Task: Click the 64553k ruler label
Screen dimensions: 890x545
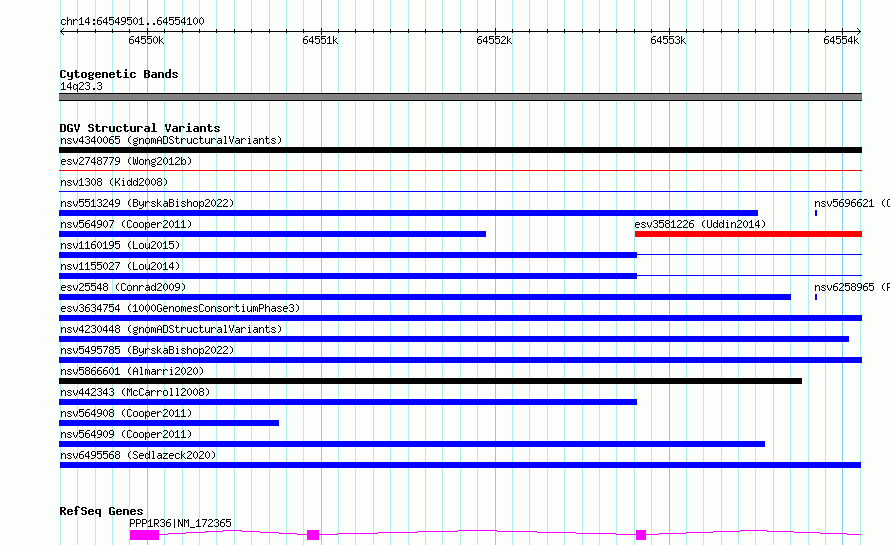Action: pyautogui.click(x=668, y=40)
